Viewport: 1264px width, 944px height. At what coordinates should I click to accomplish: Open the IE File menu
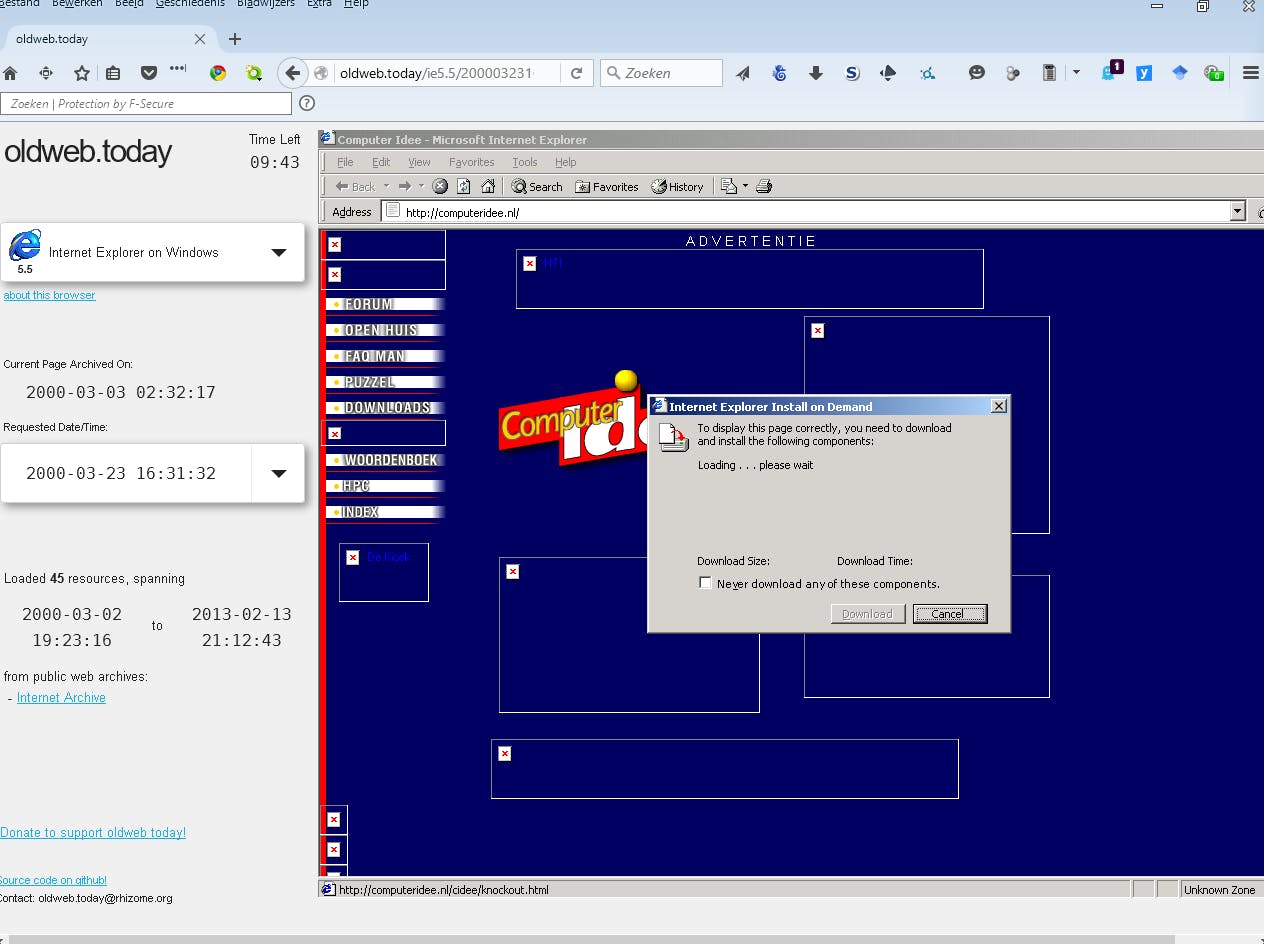click(x=345, y=162)
